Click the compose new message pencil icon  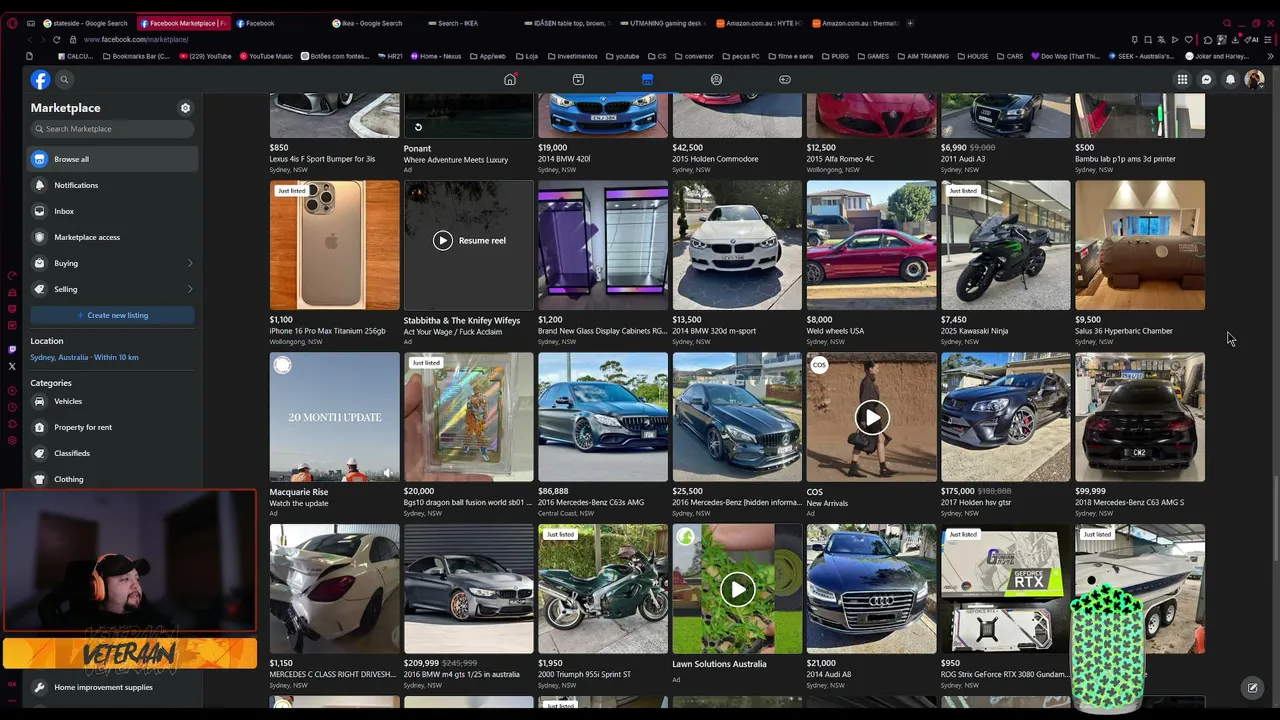1252,688
